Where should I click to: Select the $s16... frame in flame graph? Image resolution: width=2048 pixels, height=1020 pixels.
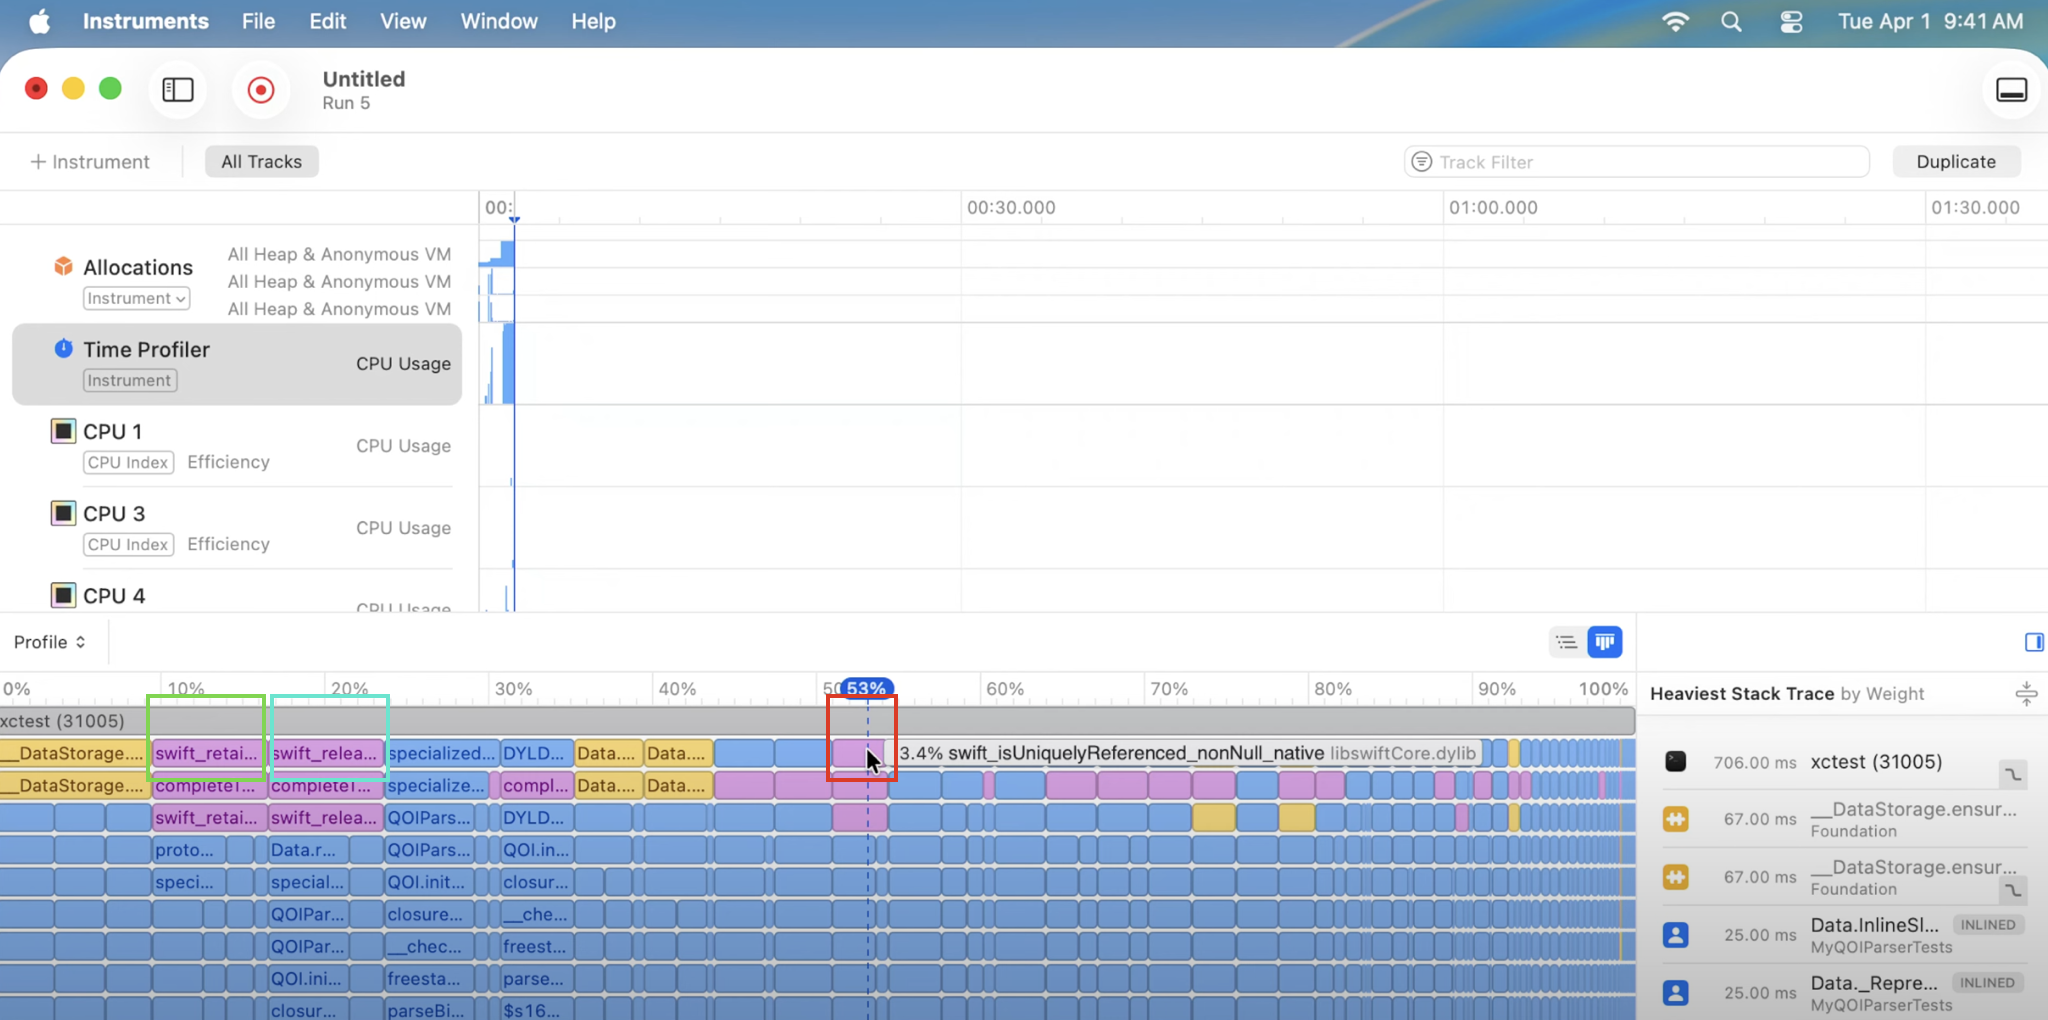(x=536, y=1009)
